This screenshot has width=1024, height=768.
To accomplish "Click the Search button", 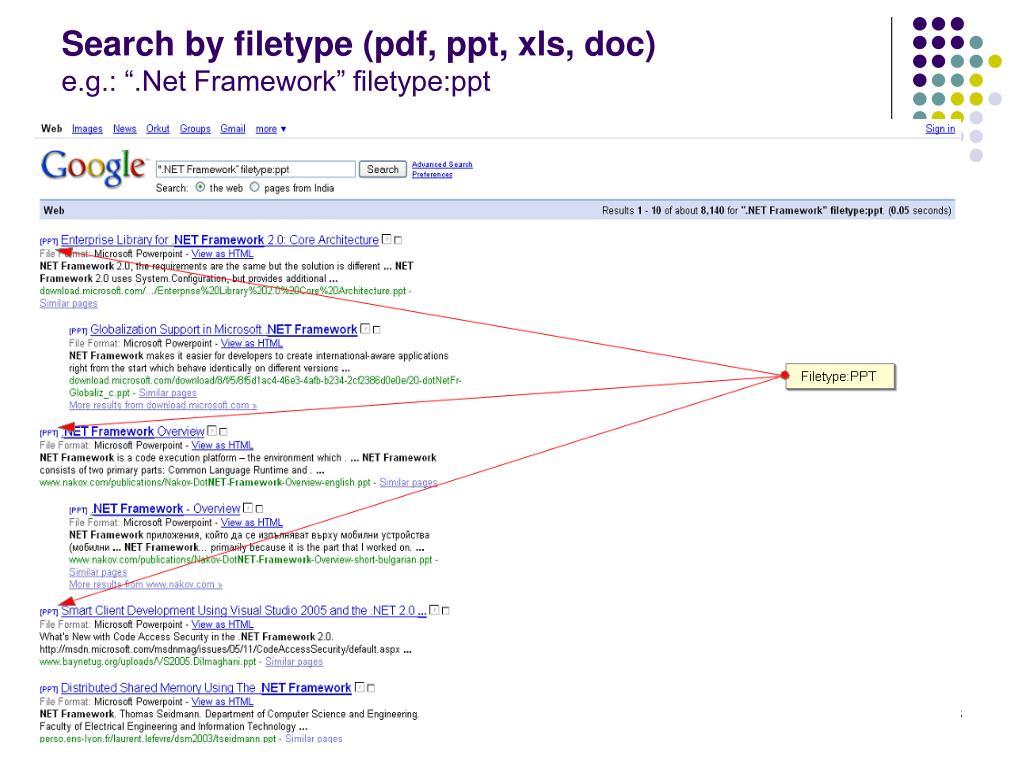I will 383,169.
